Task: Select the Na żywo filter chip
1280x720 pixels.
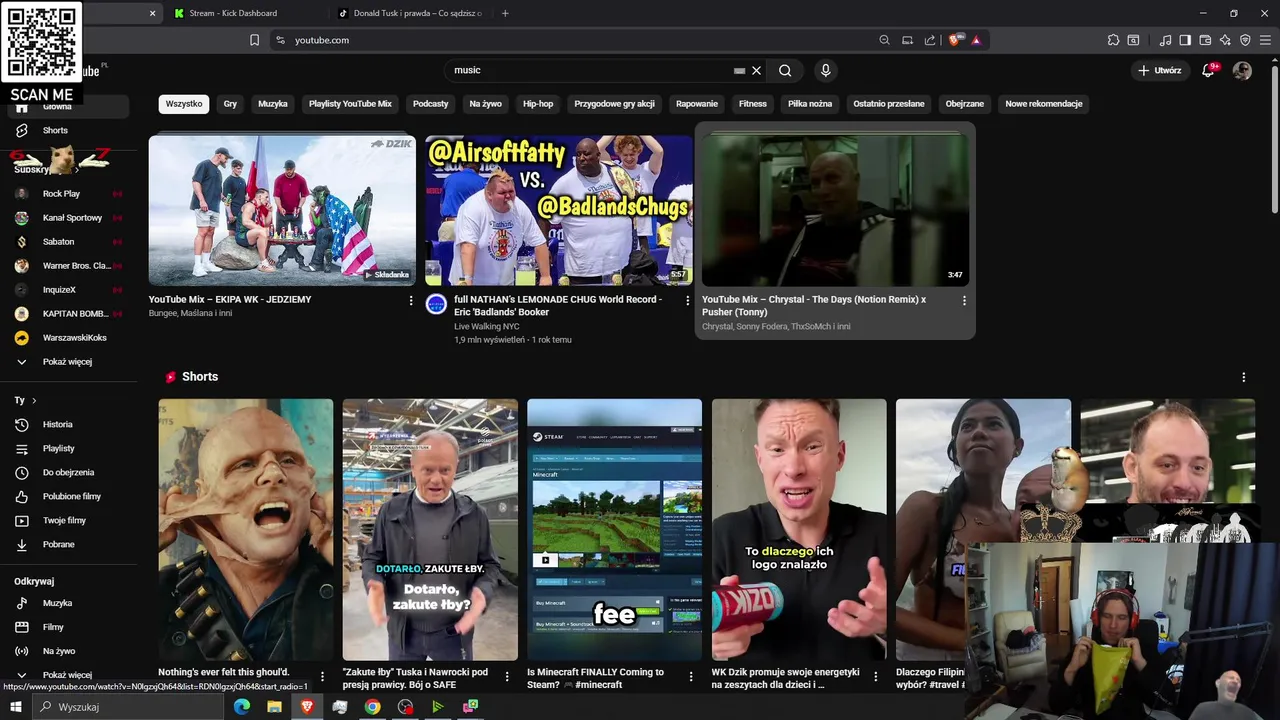Action: [x=486, y=104]
